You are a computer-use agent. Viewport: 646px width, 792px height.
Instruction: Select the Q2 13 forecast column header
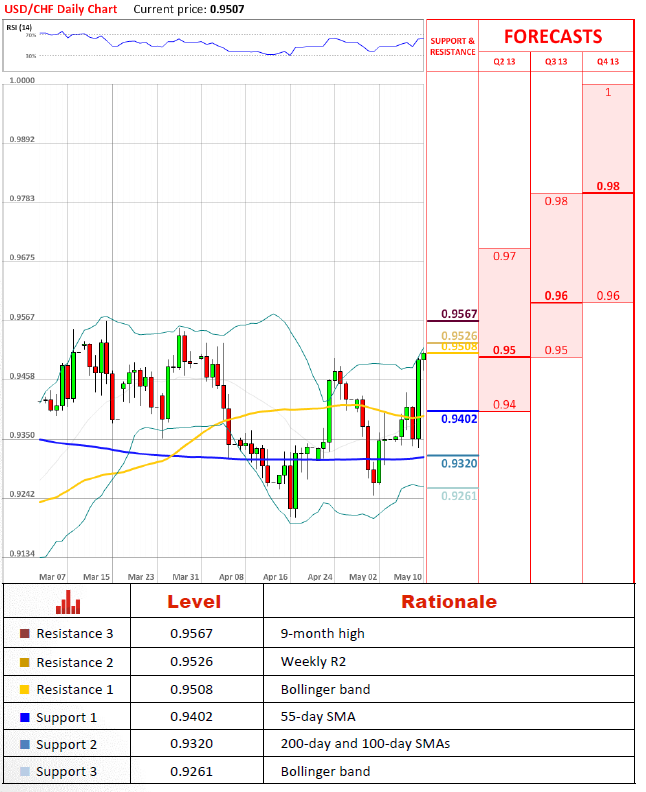tap(504, 62)
